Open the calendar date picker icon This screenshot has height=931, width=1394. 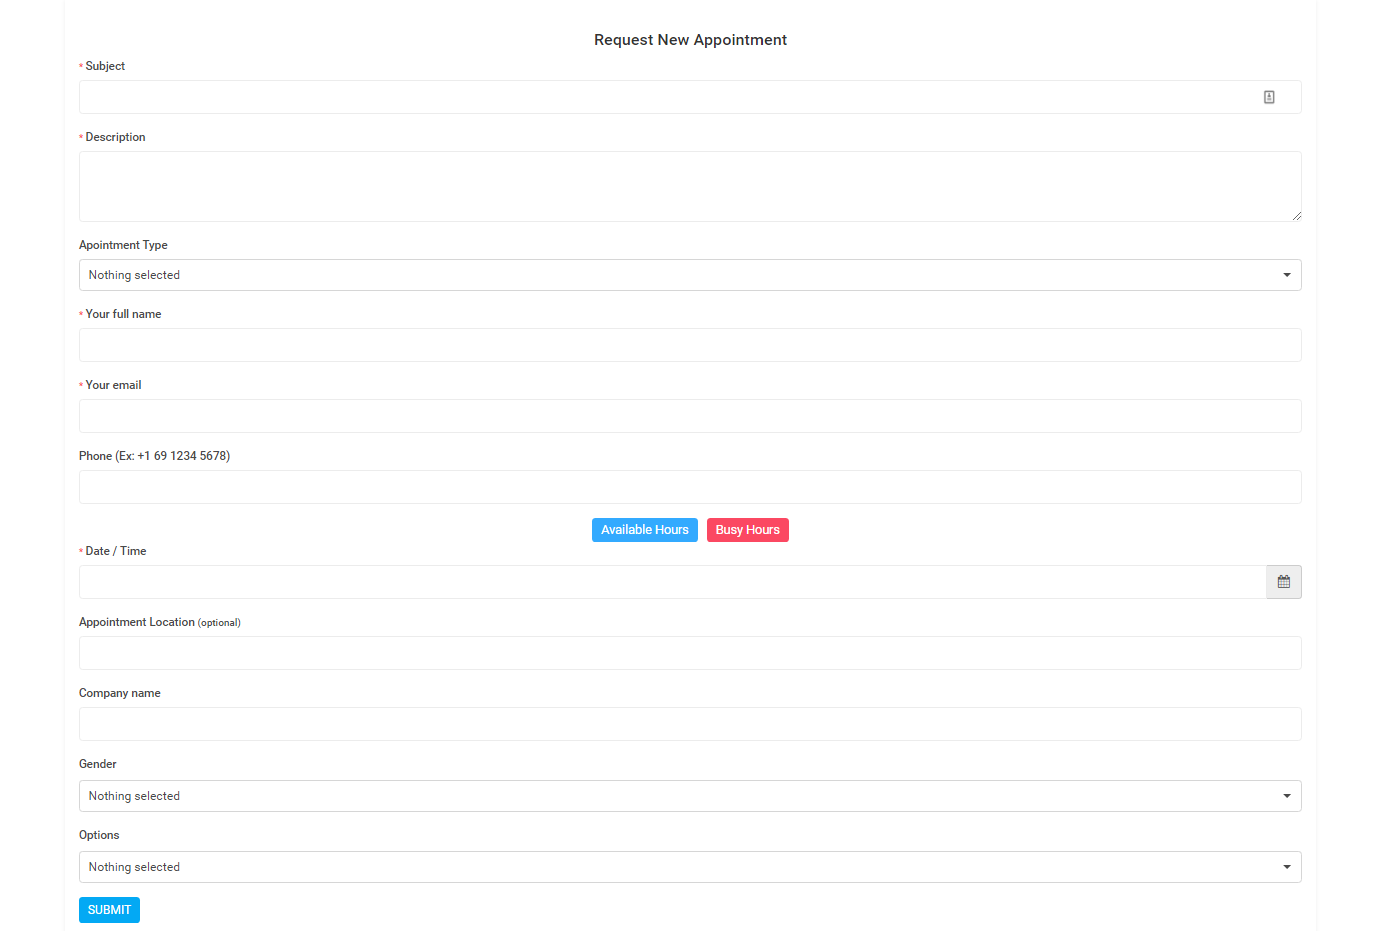click(x=1283, y=582)
